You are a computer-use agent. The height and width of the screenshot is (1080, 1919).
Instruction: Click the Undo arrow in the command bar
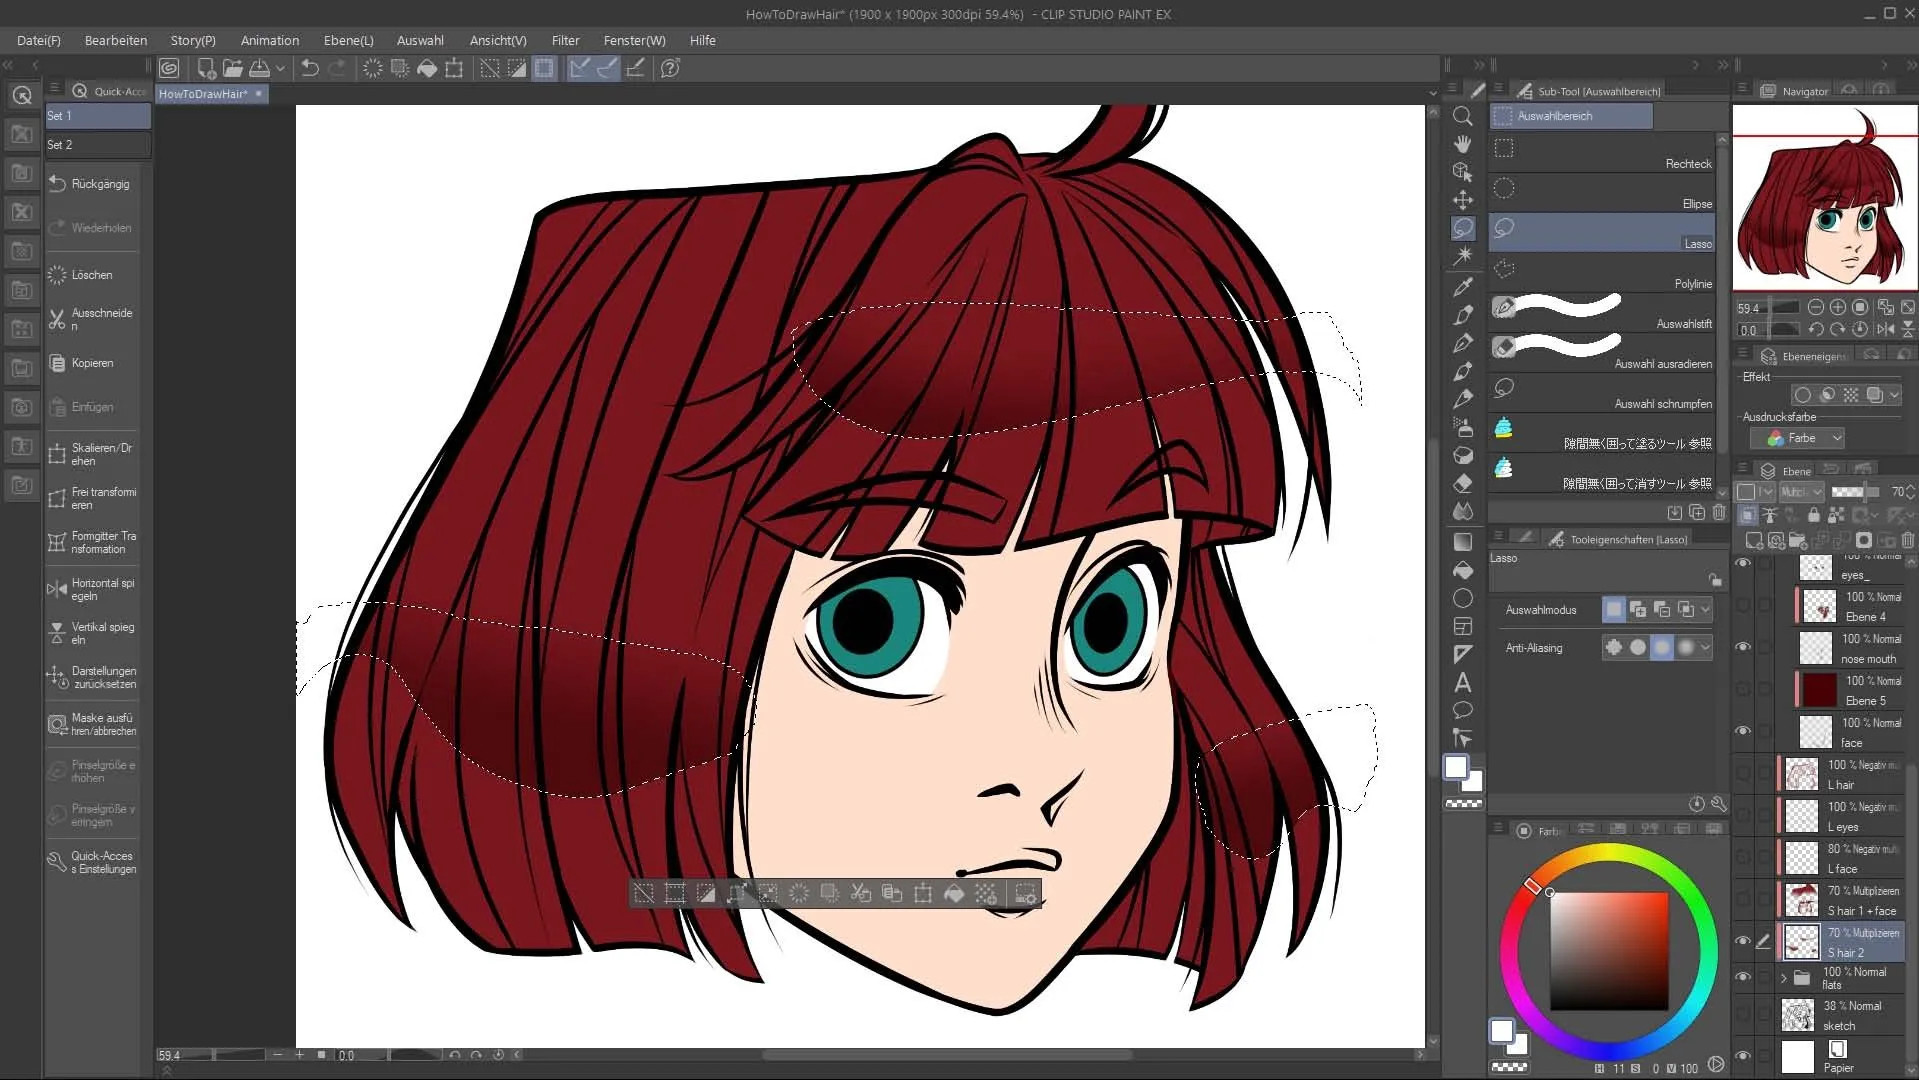310,68
